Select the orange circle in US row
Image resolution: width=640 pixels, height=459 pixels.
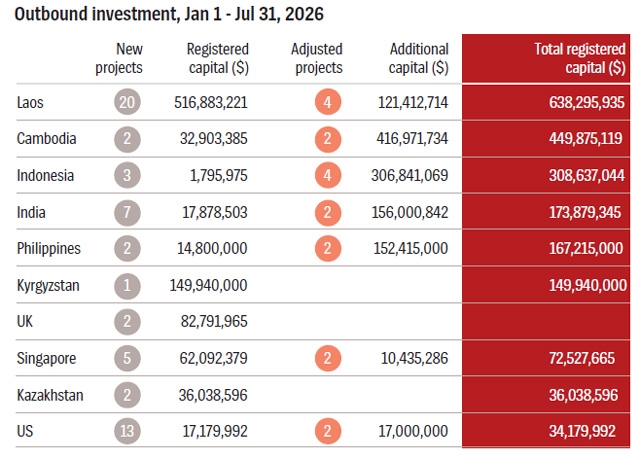[328, 431]
